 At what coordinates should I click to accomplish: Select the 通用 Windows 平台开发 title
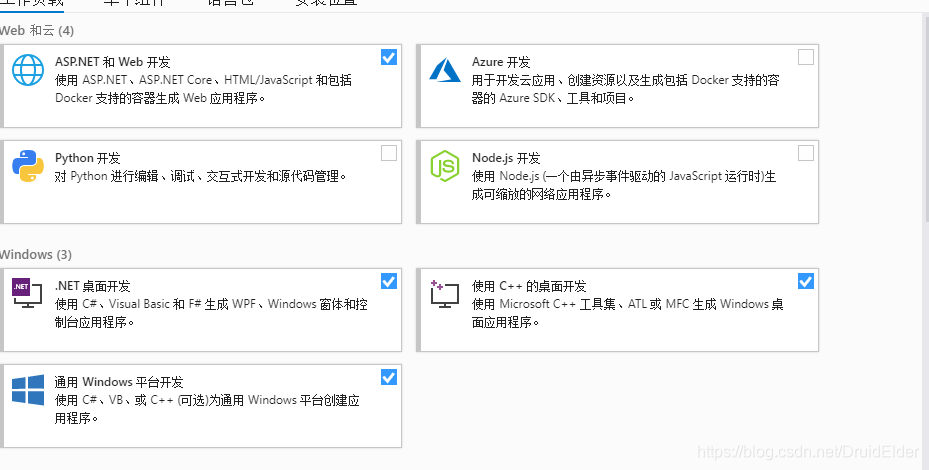point(119,382)
